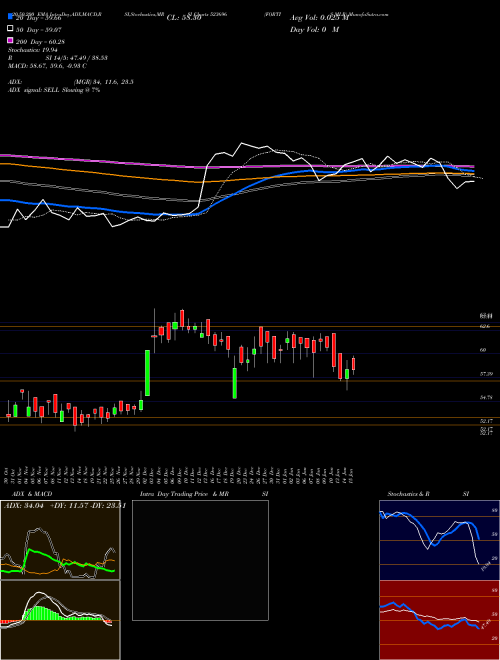
Task: Click the magenta 200 Day legend swatch
Action: coord(11,41)
